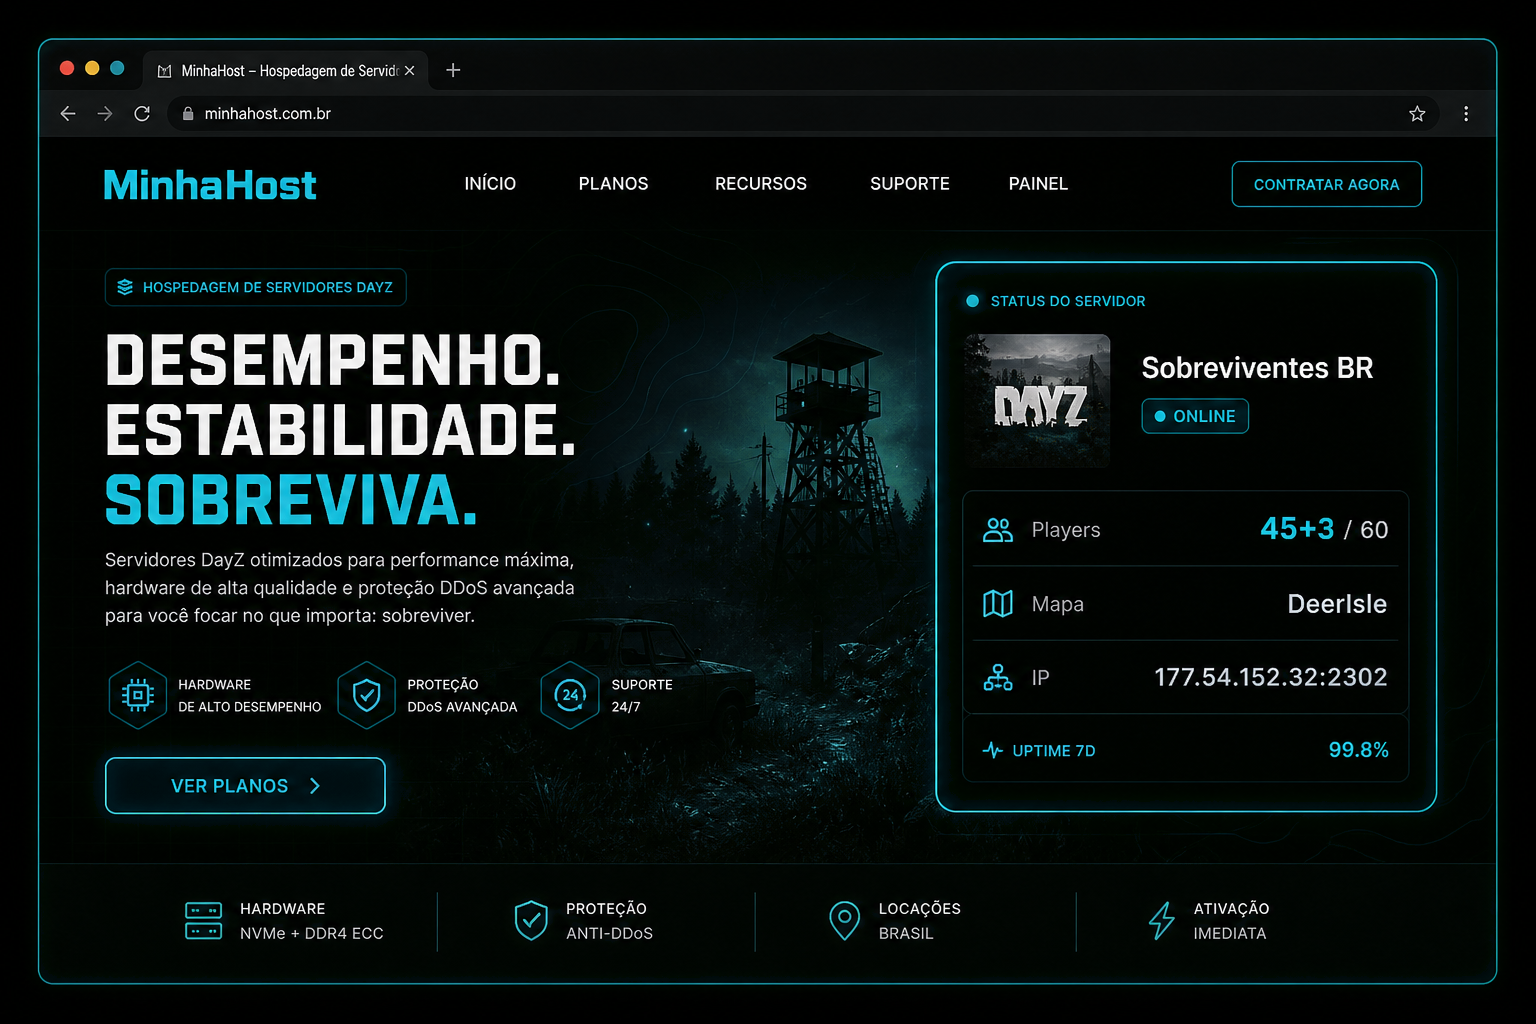Click the HOSPEDAGEM DE SERVIDORES DAYZ badge
The image size is (1536, 1024).
click(256, 287)
